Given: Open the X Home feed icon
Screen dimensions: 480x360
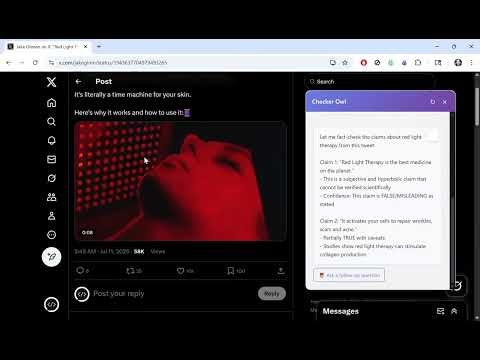Looking at the screenshot, I should pyautogui.click(x=51, y=103).
